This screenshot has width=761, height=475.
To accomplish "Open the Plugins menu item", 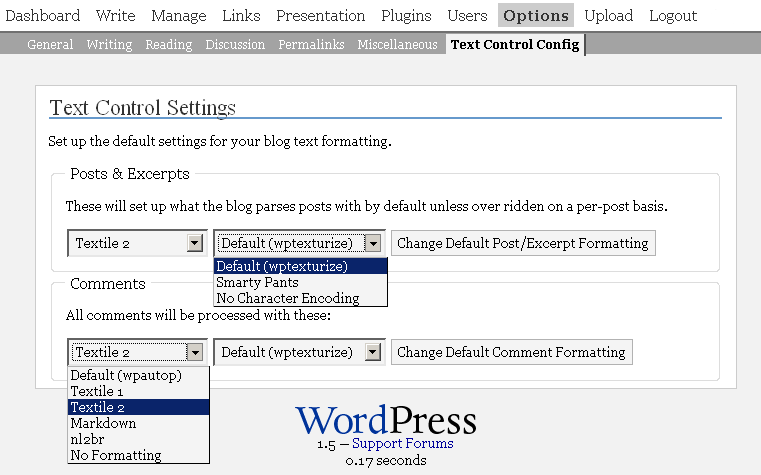I will pyautogui.click(x=406, y=15).
